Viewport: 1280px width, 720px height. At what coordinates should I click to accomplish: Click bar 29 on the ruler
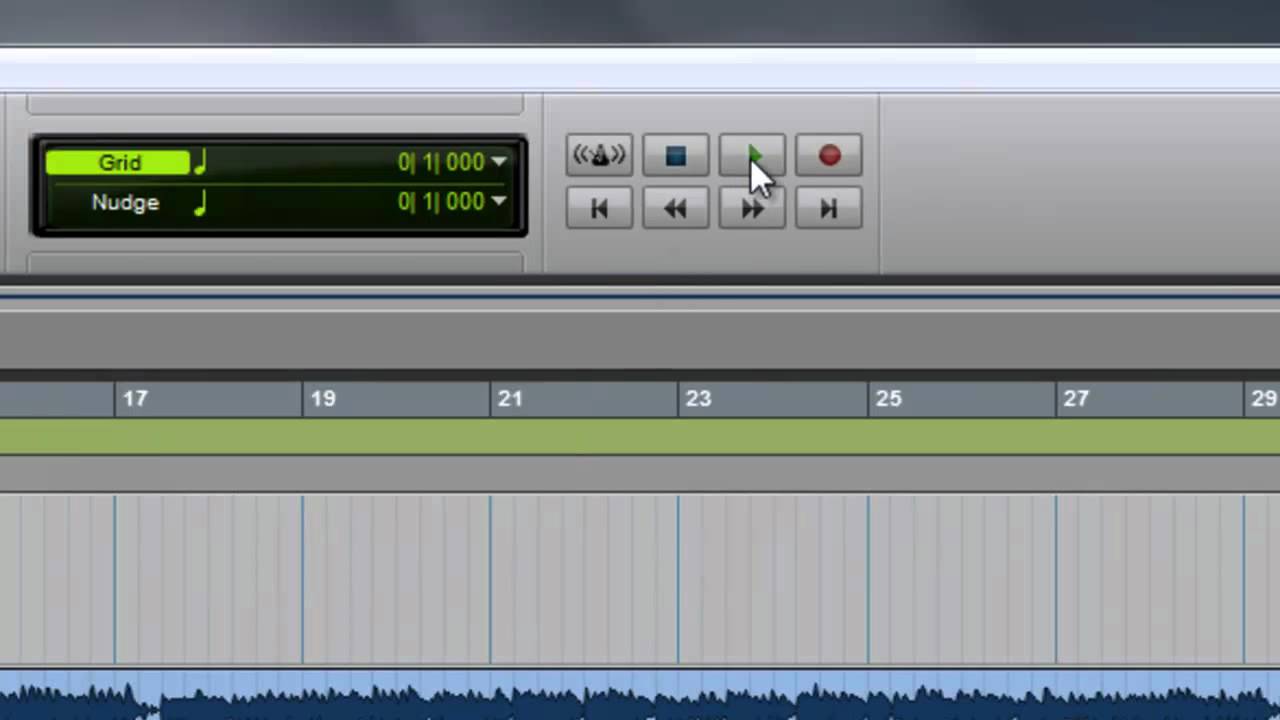click(x=1264, y=399)
